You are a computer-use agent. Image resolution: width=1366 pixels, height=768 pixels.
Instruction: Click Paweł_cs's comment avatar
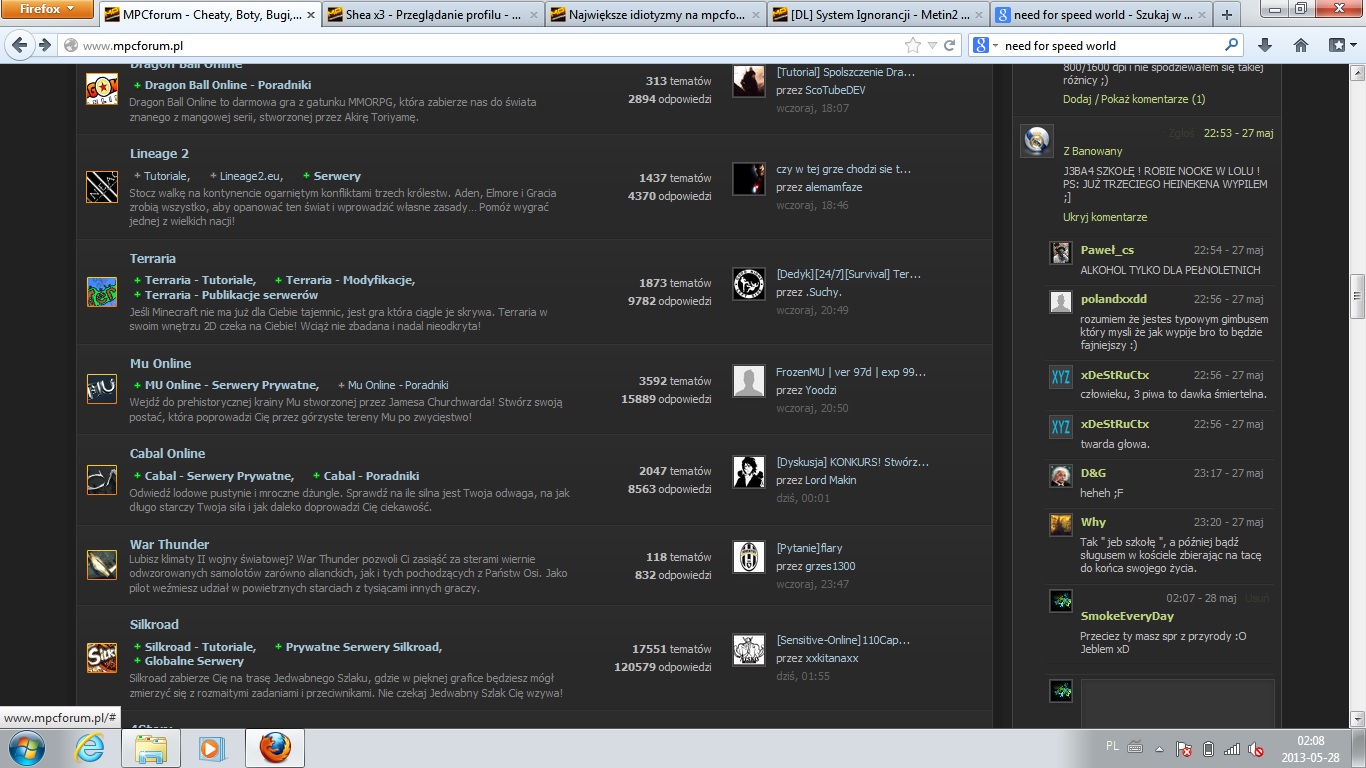click(1061, 253)
